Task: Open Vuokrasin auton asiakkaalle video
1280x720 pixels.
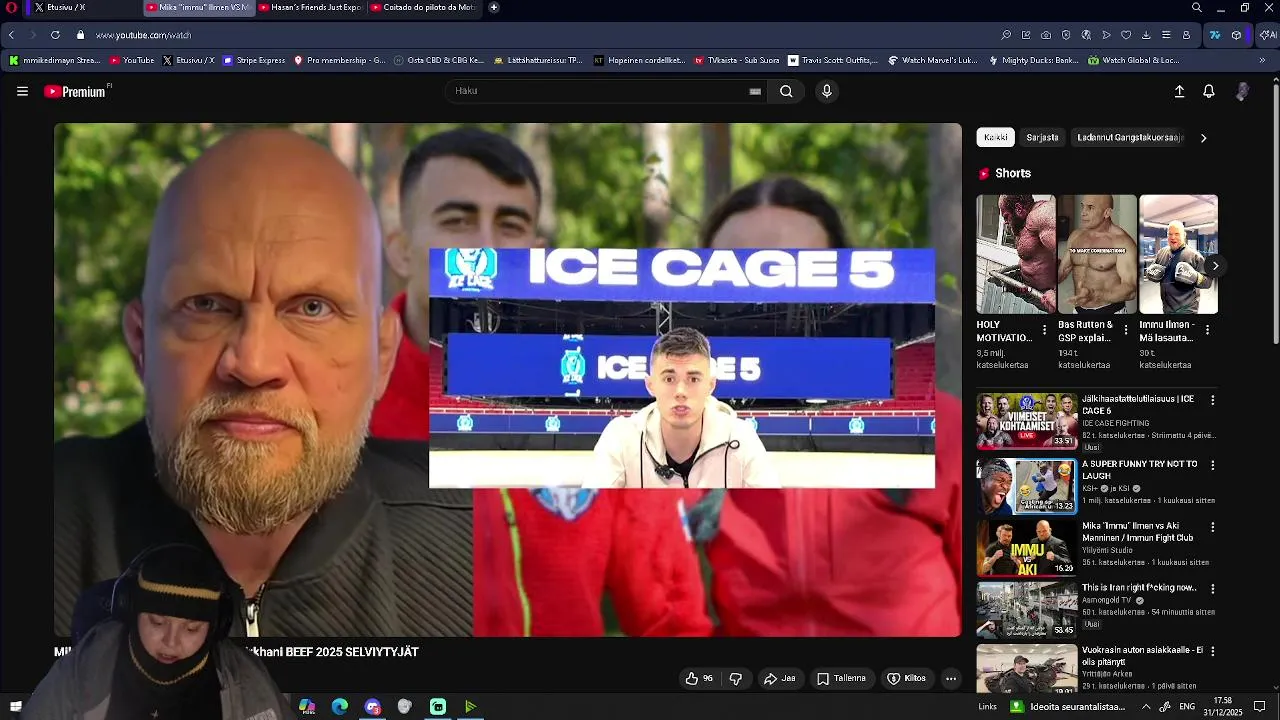Action: click(1027, 669)
